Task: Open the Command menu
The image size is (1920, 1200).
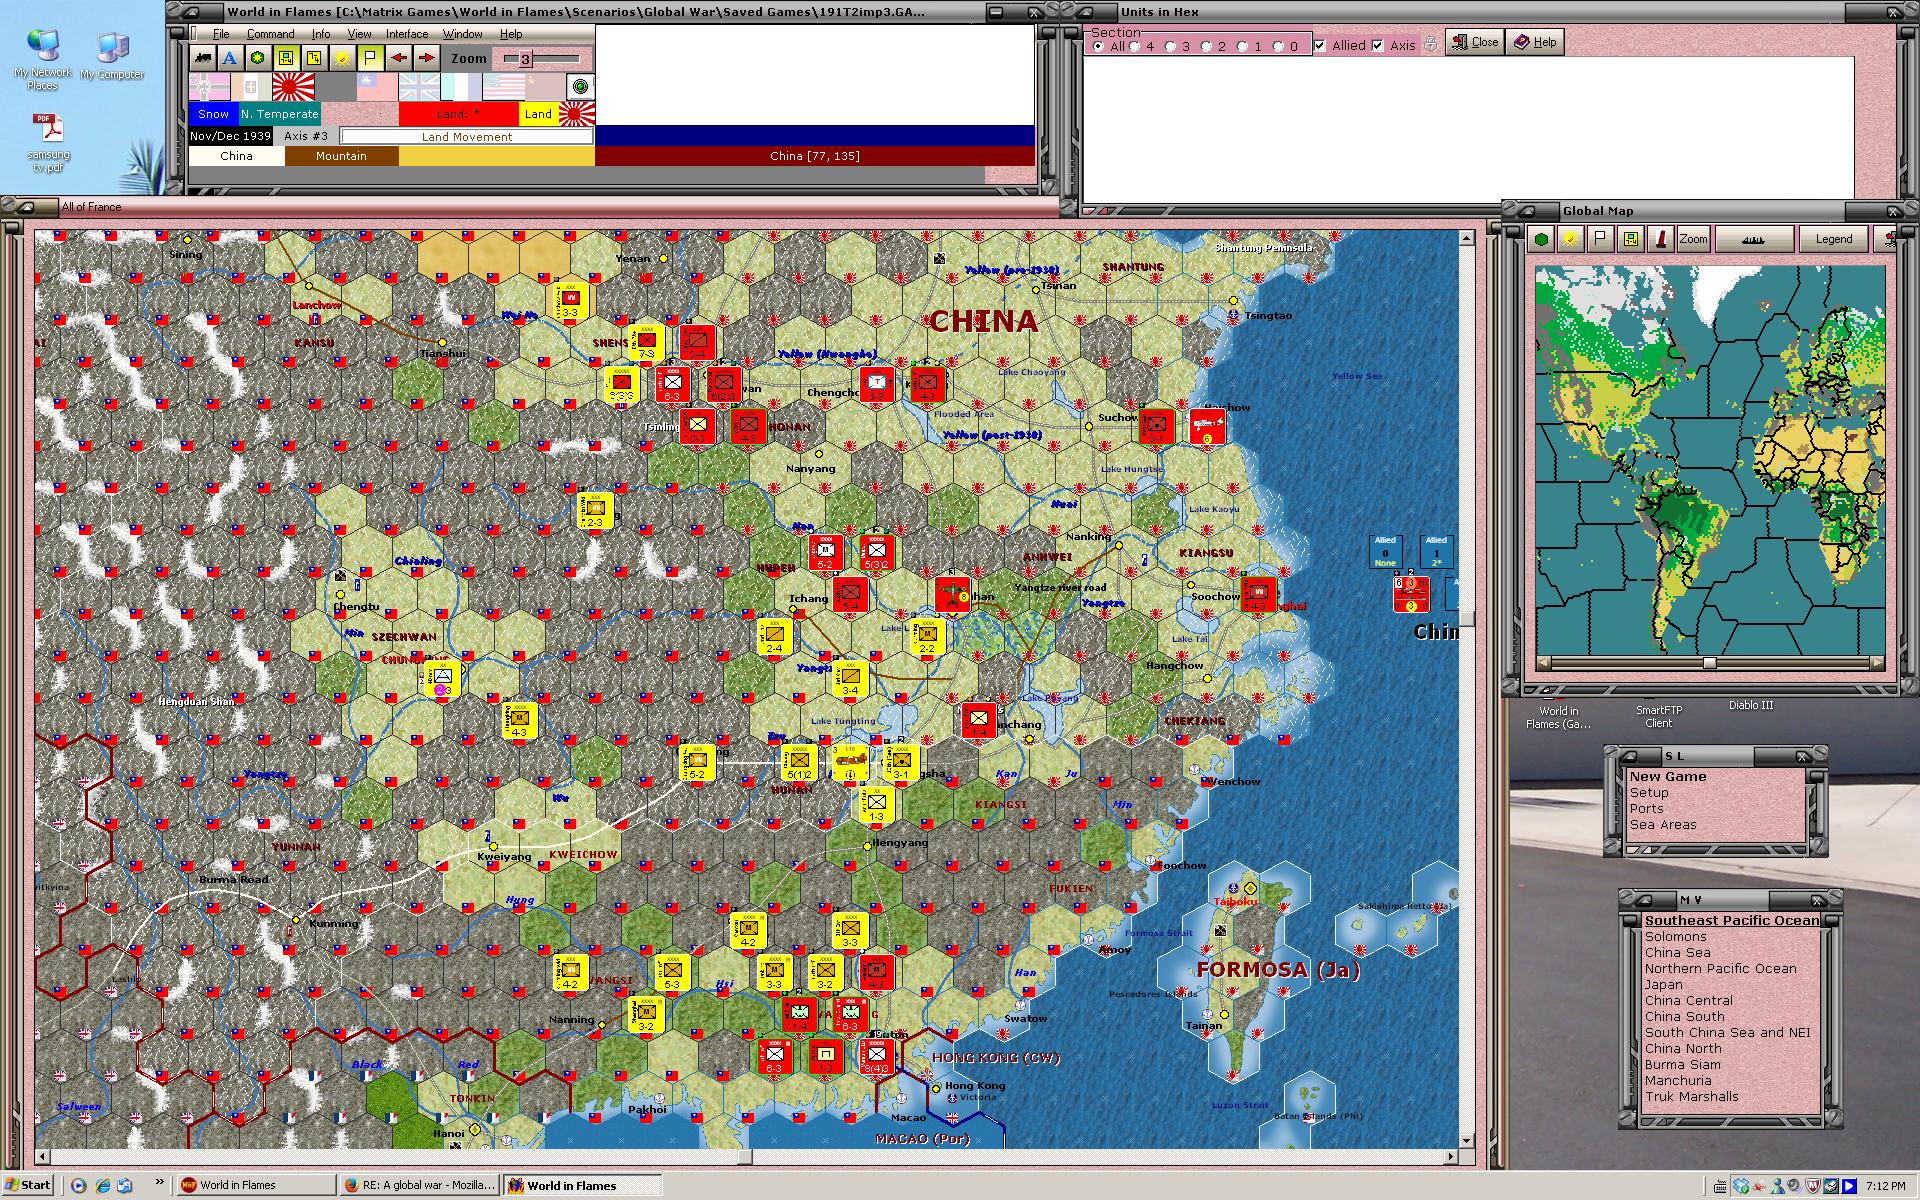Action: click(x=270, y=34)
